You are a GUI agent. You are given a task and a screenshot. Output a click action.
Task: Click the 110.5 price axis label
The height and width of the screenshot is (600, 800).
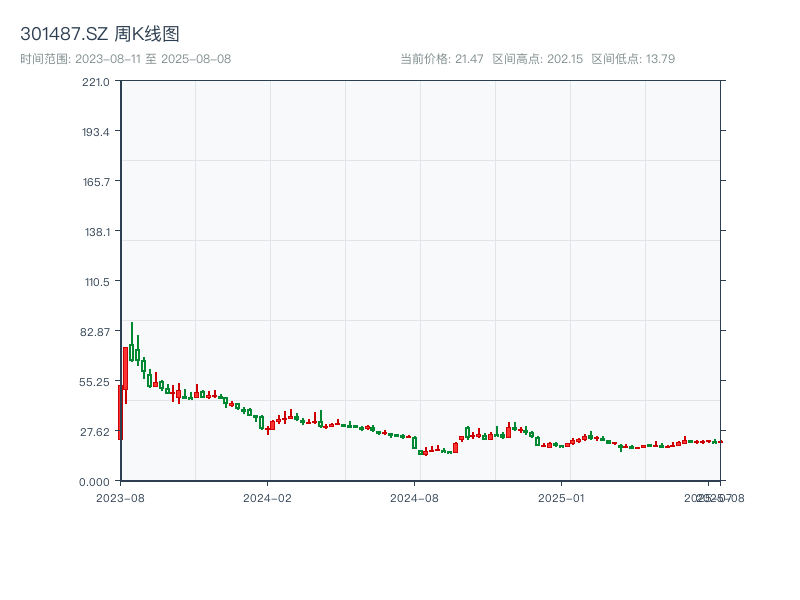95,281
